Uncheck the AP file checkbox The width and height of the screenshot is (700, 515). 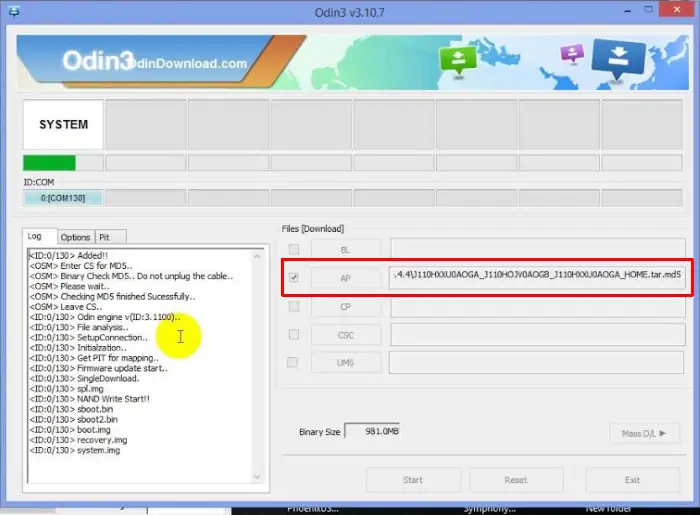(294, 278)
